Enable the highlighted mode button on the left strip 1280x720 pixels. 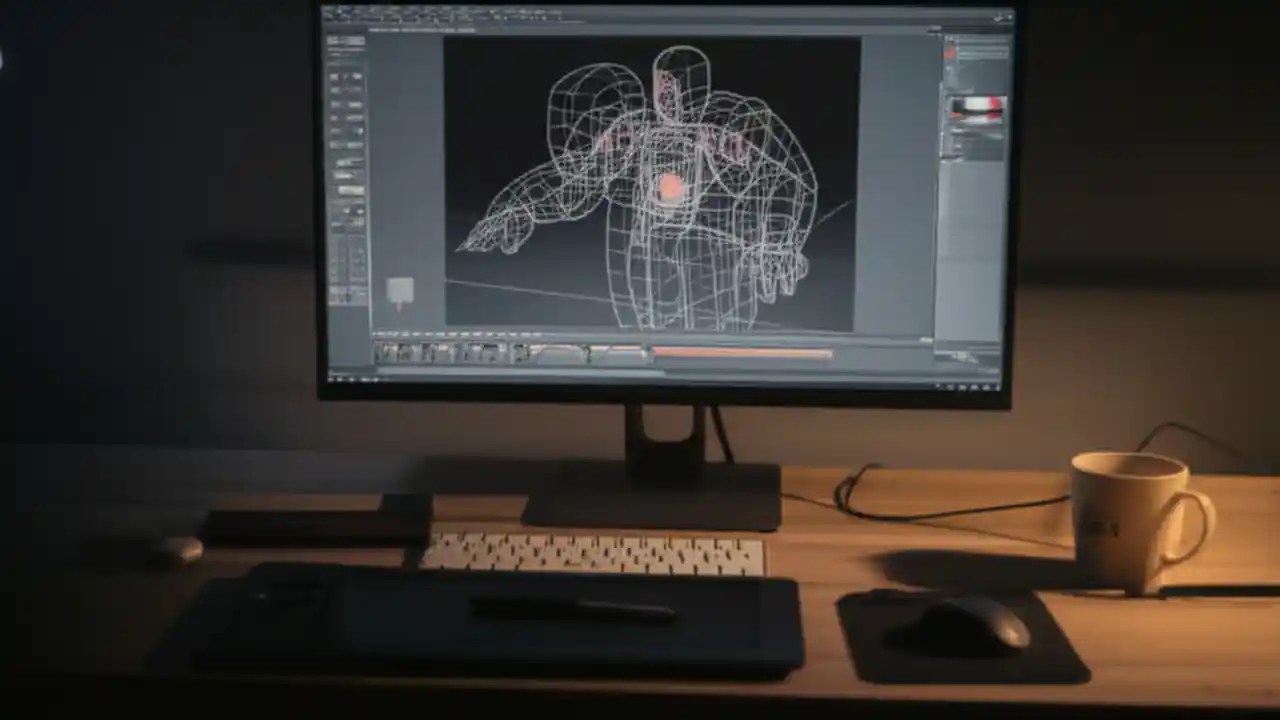coord(343,175)
